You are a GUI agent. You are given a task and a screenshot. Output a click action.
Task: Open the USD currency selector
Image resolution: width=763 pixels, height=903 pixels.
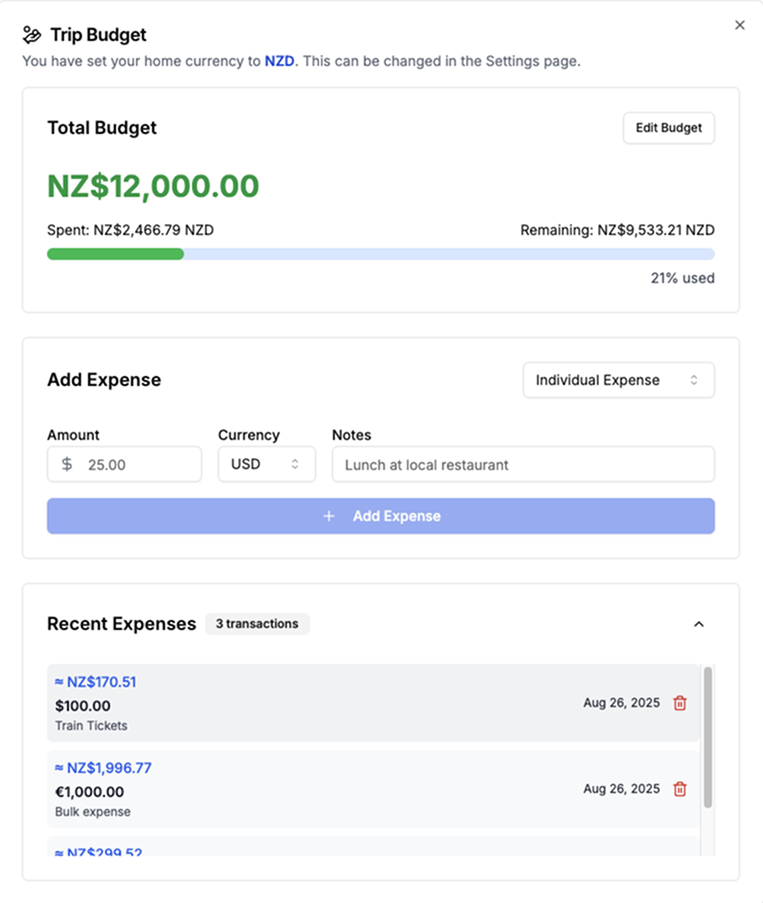266,464
